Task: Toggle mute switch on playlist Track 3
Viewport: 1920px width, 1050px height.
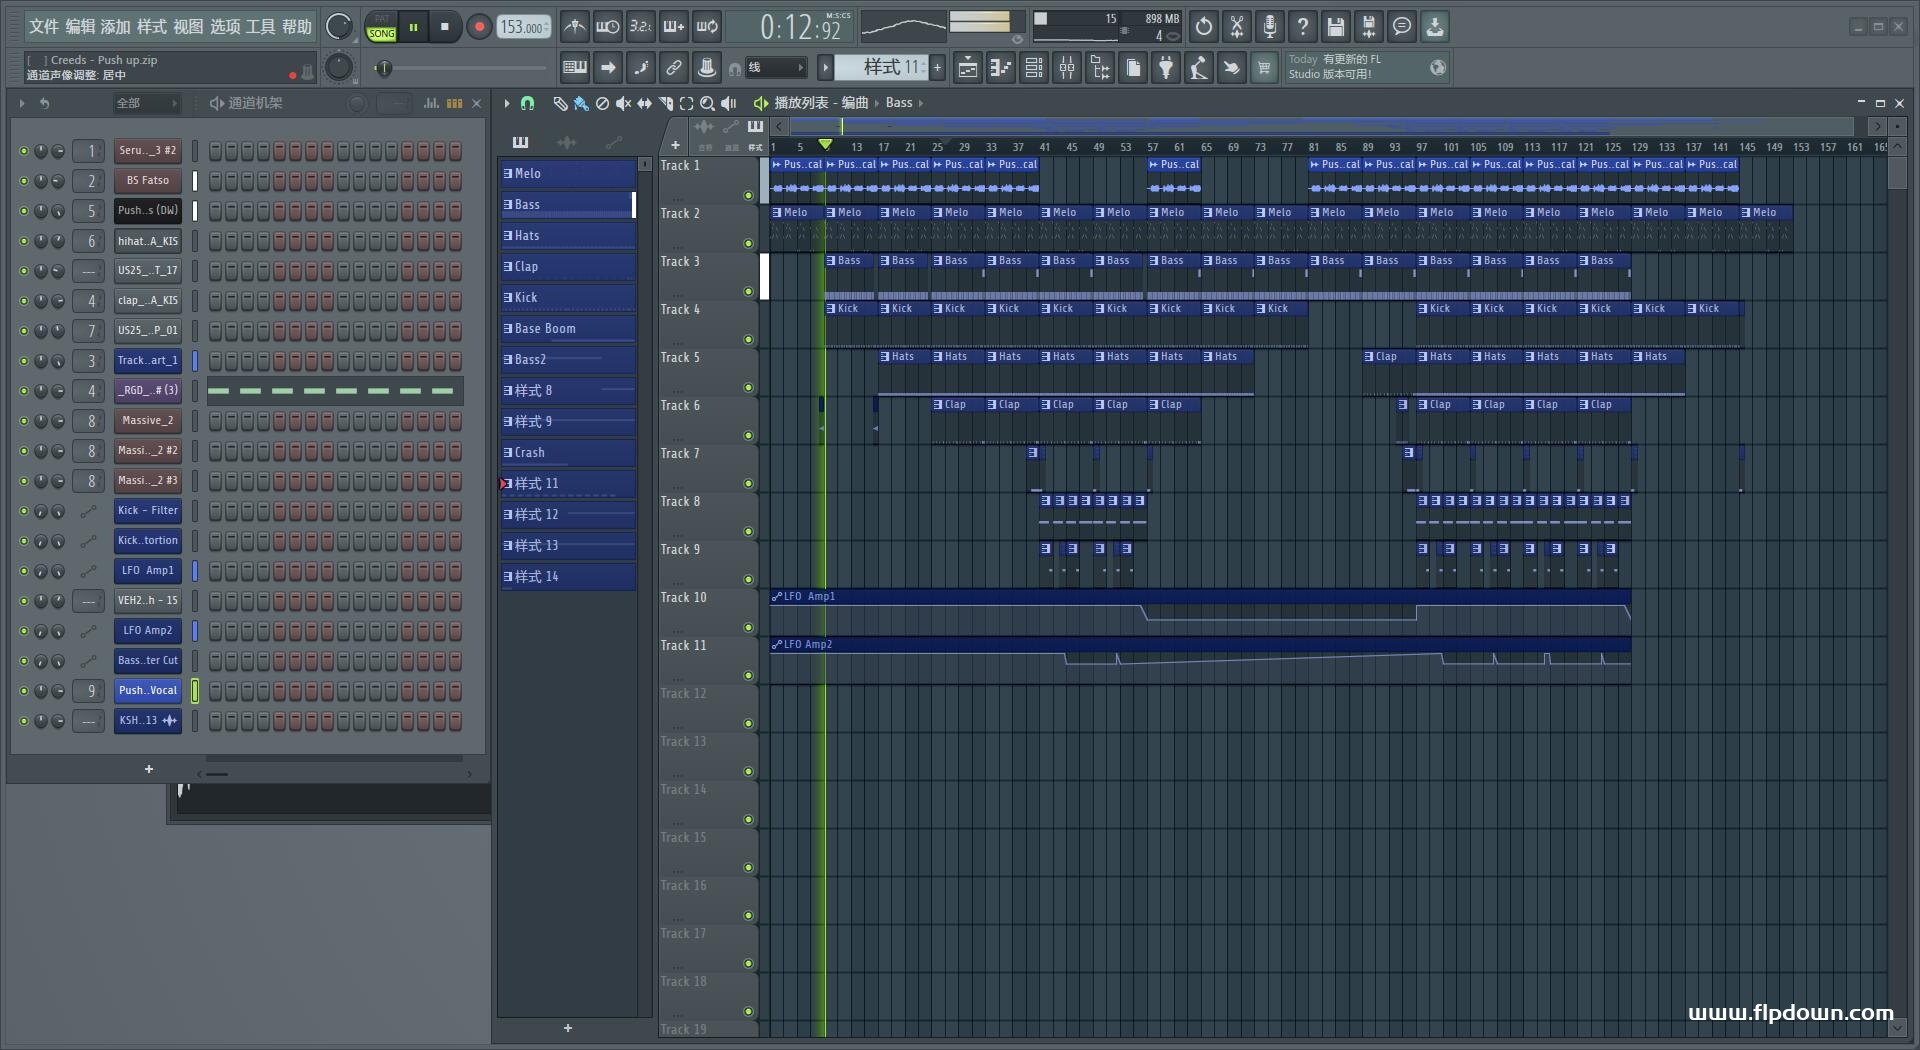Action: coord(748,292)
